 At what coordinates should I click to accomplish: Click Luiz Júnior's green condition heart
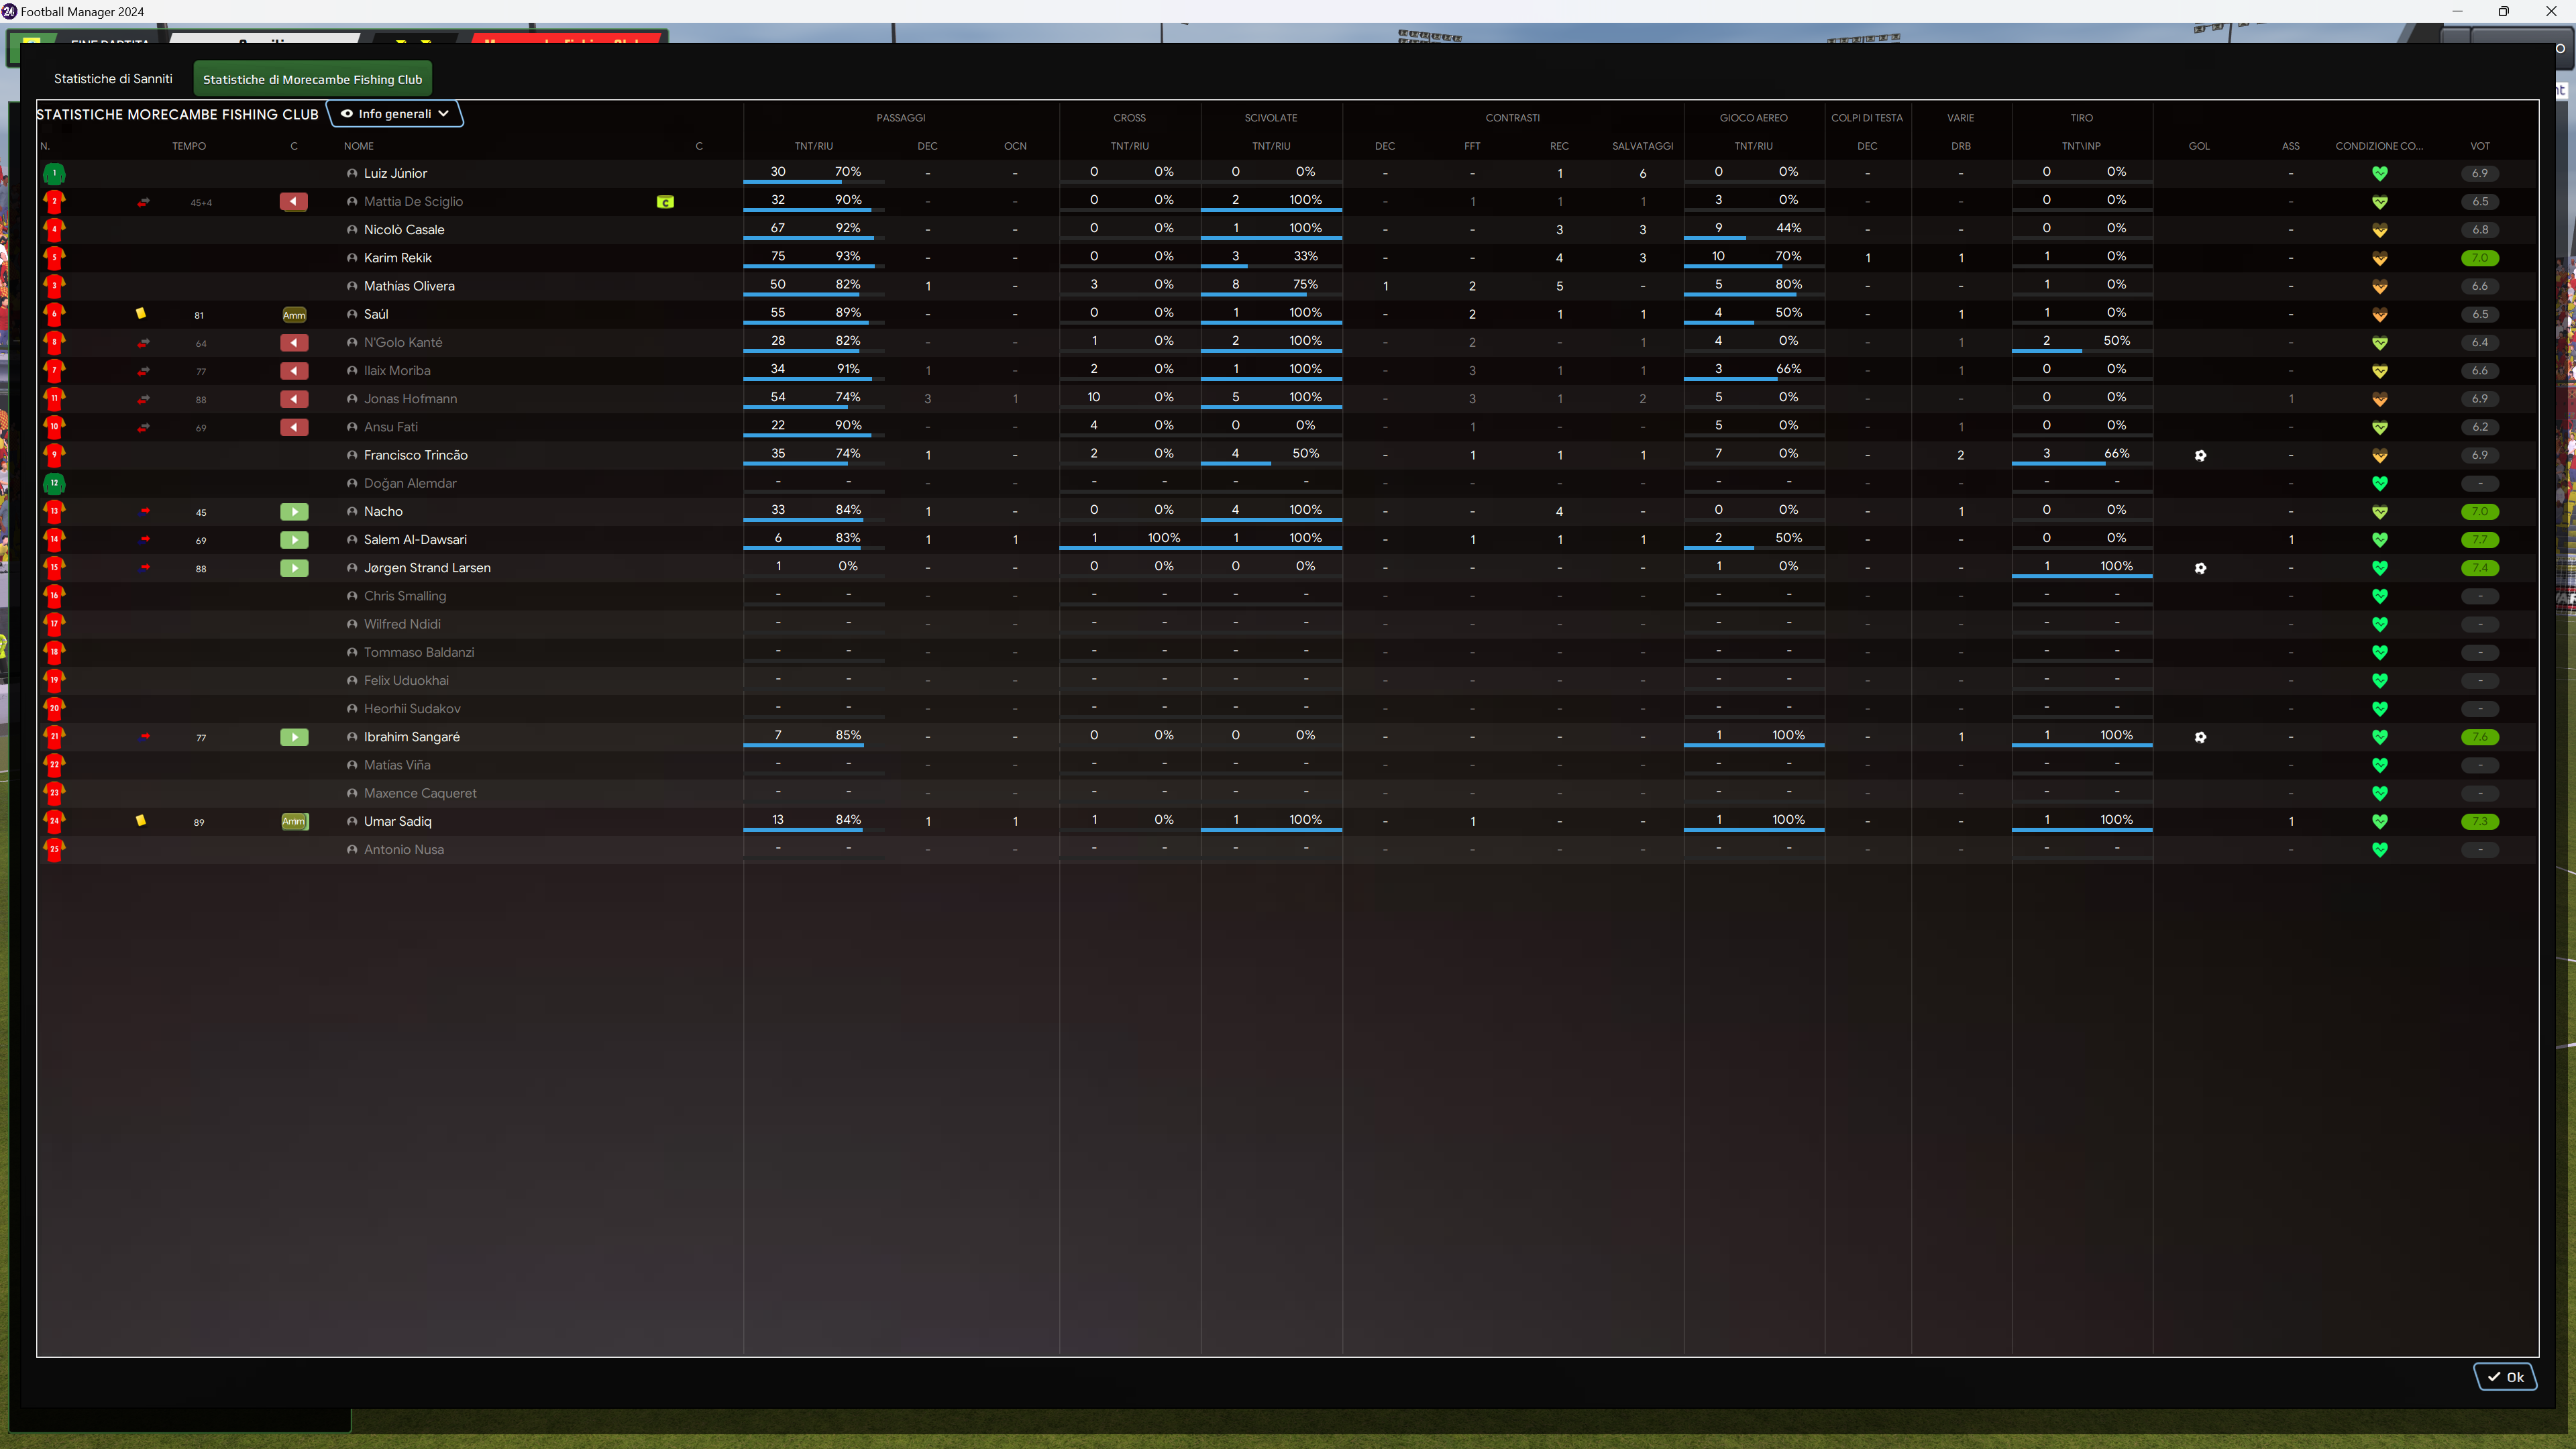[2380, 173]
